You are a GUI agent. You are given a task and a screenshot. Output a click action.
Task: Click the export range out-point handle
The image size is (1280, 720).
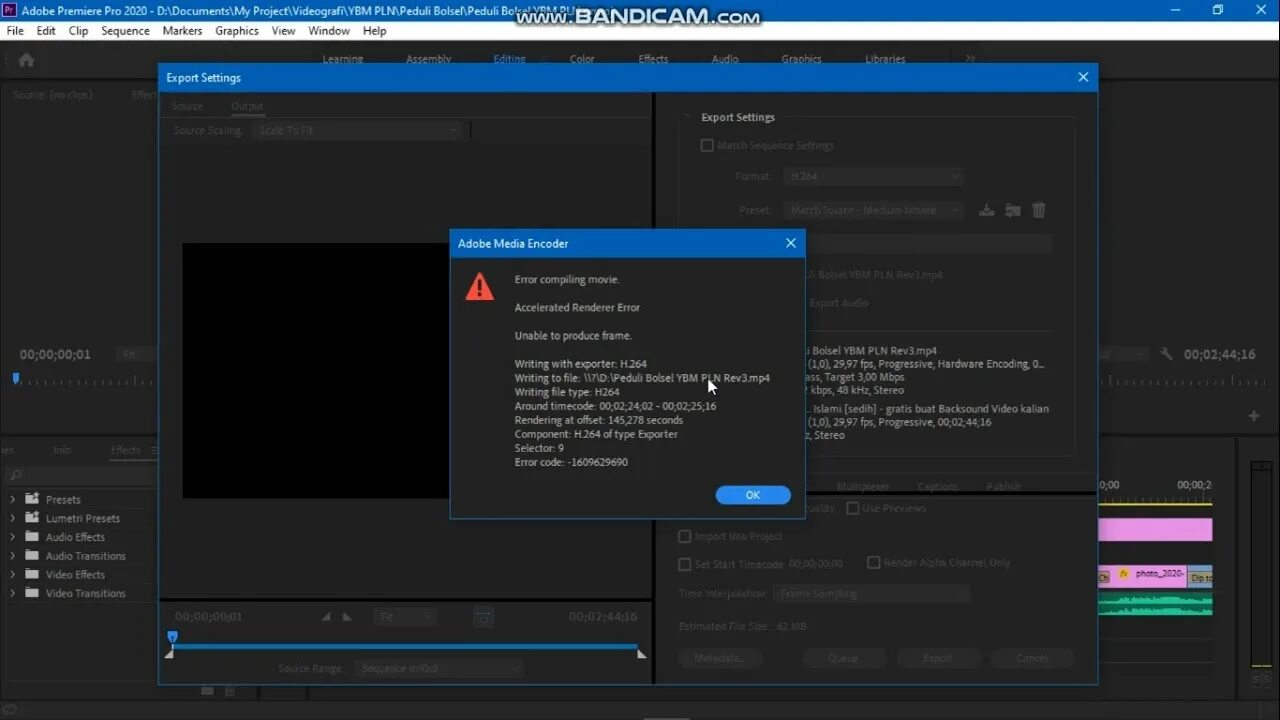click(x=642, y=654)
